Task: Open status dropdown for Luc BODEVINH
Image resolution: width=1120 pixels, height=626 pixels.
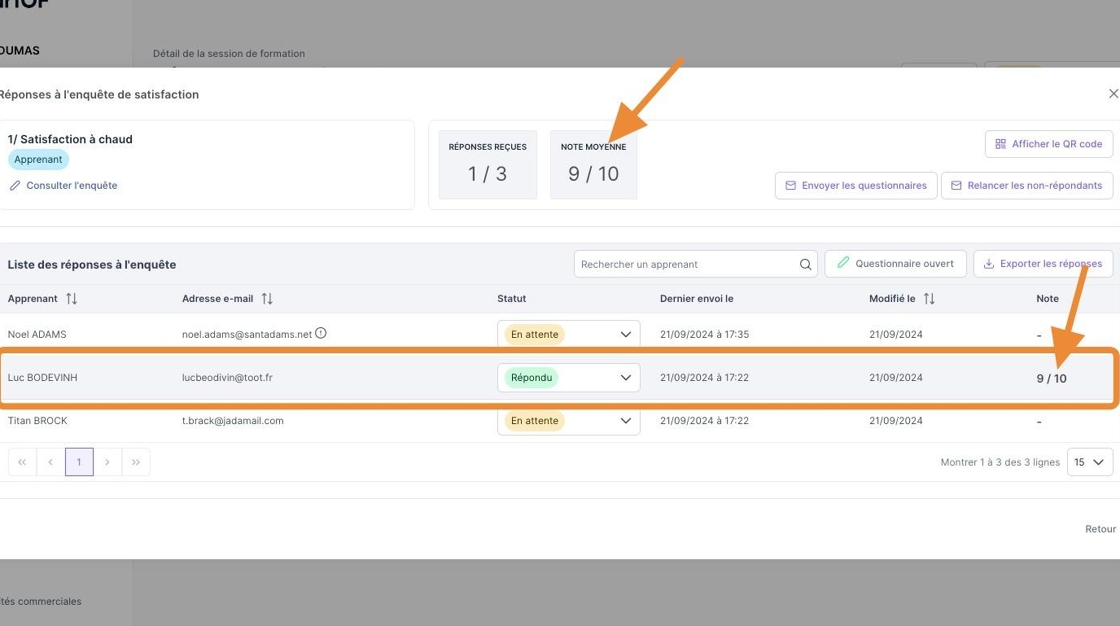Action: point(569,377)
